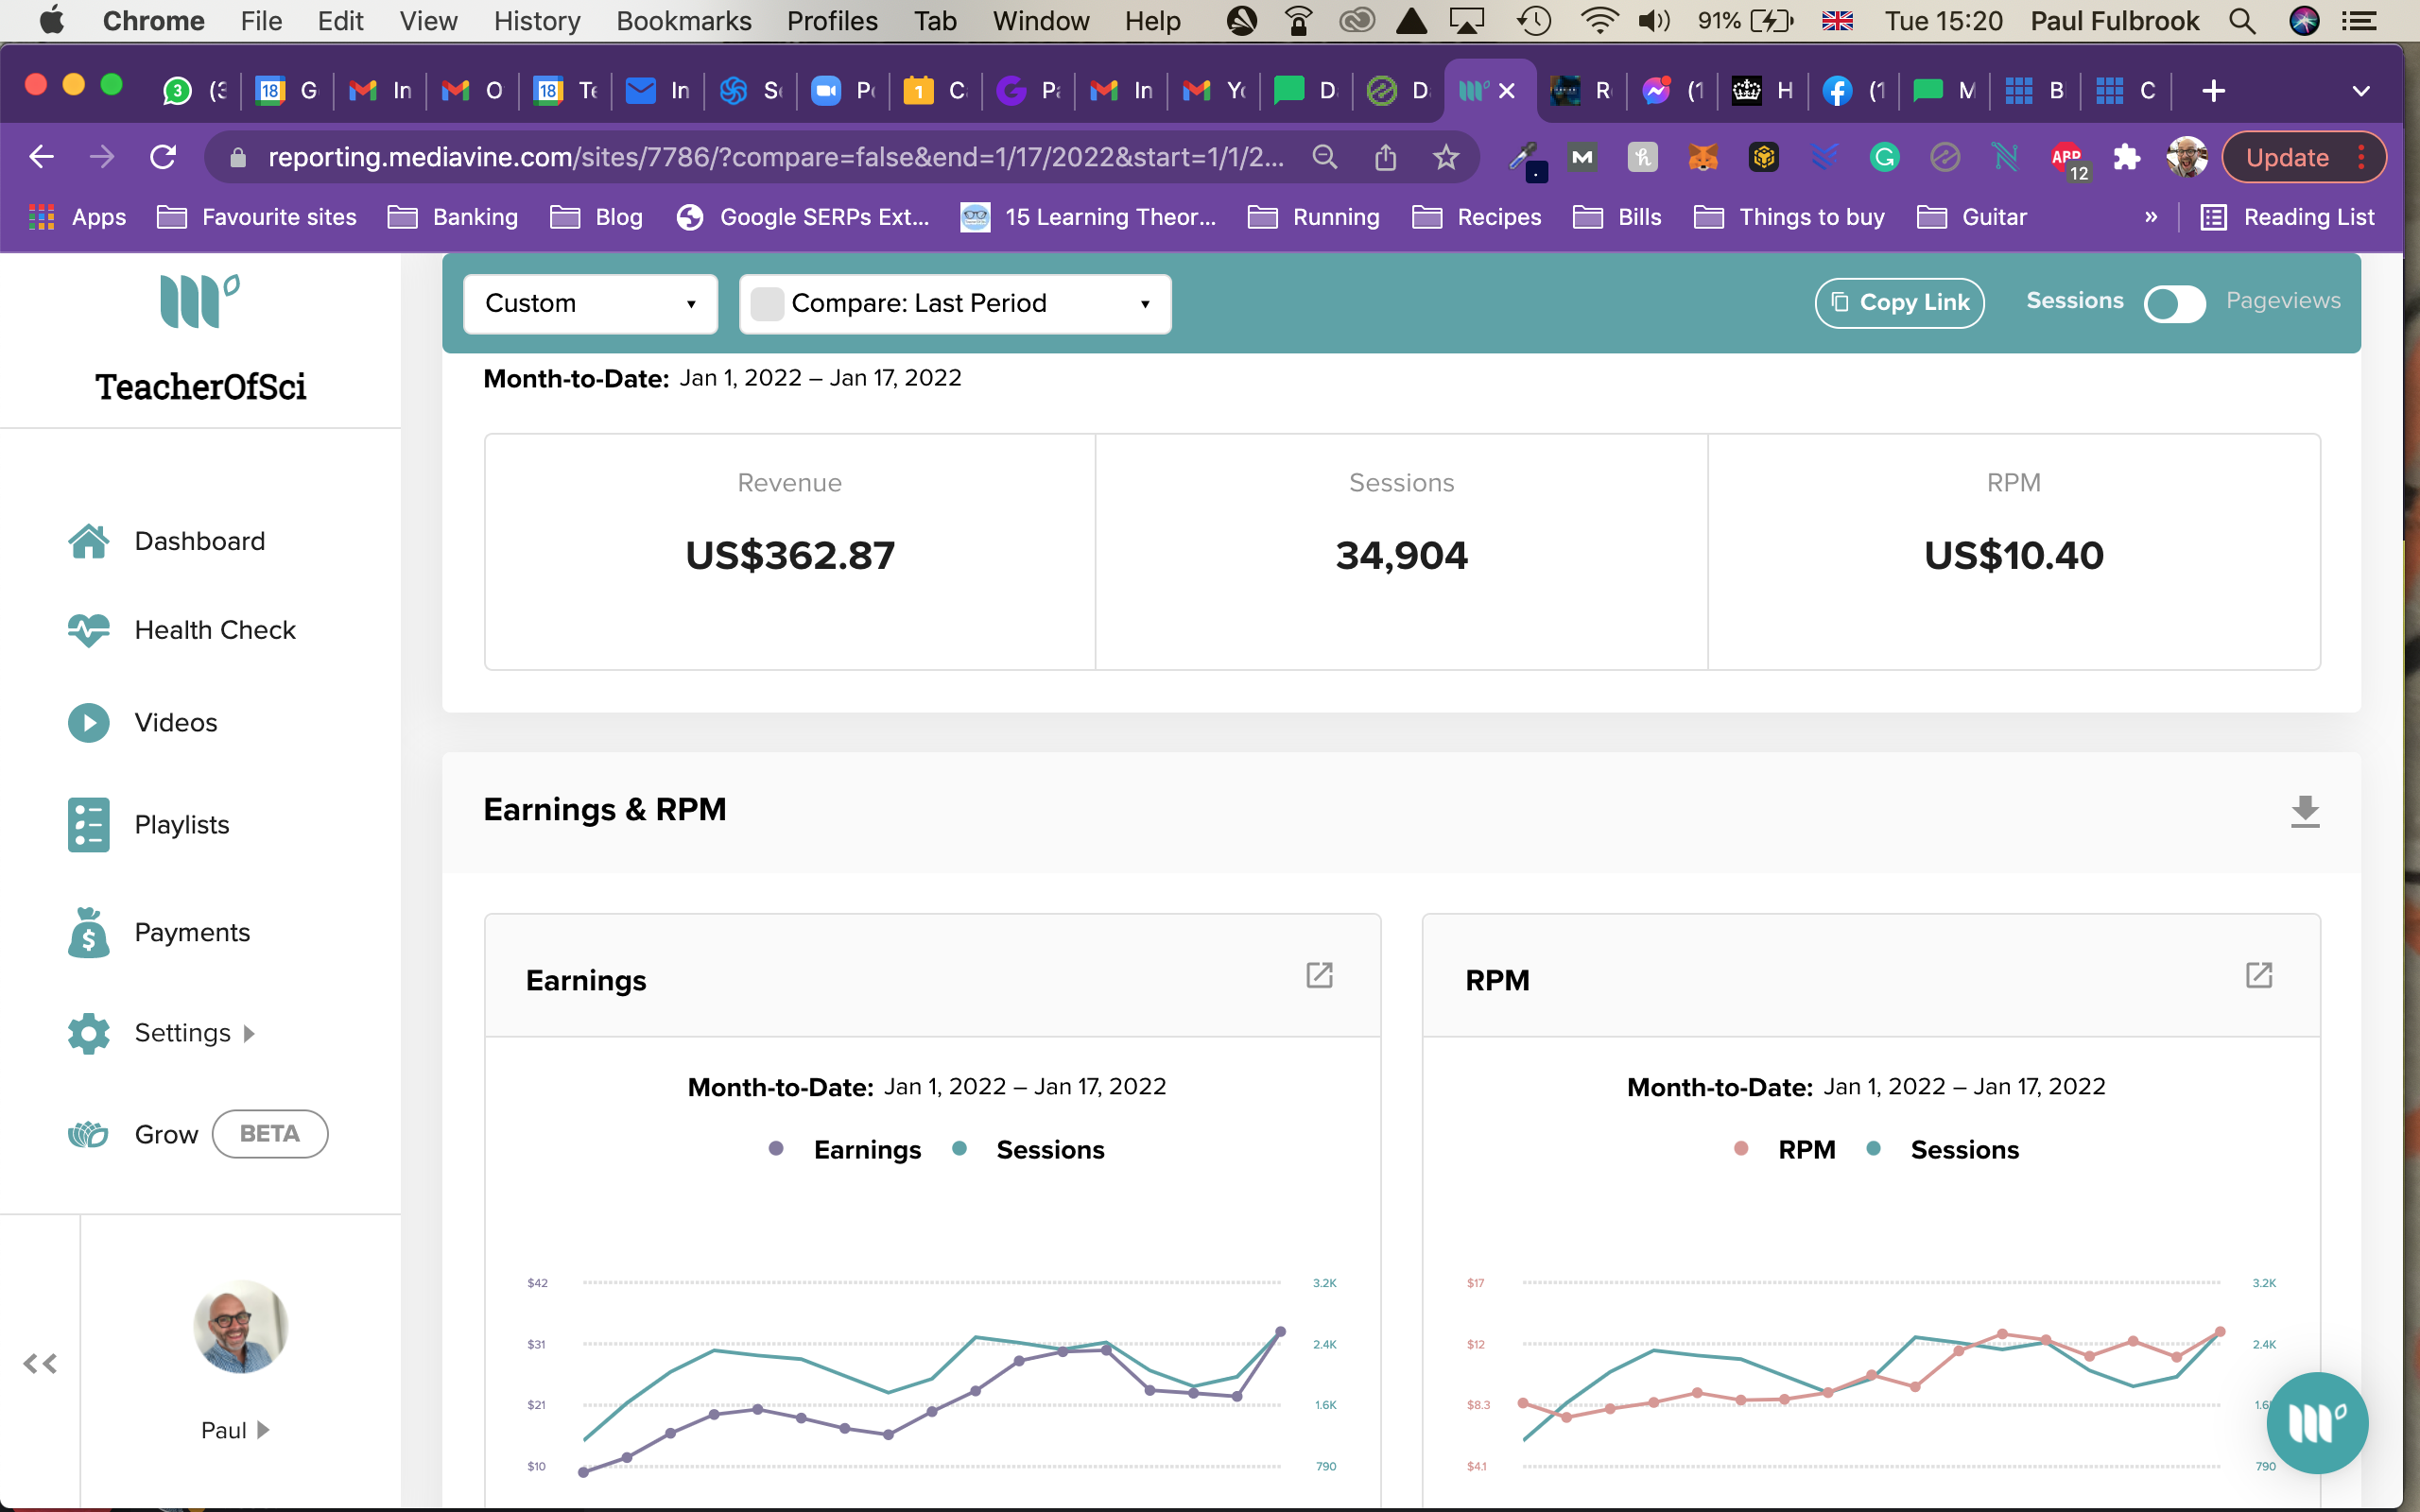Click the Copy Link button
This screenshot has height=1512, width=2420.
click(1899, 302)
